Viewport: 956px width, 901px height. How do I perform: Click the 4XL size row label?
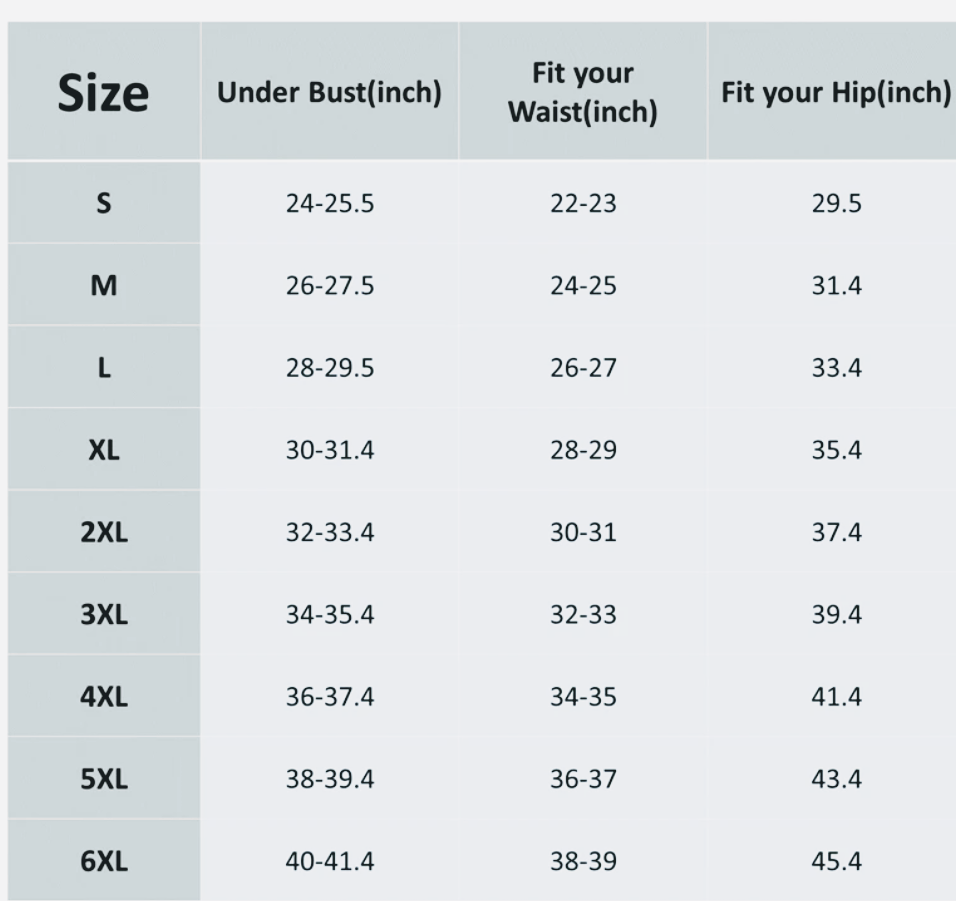(104, 696)
